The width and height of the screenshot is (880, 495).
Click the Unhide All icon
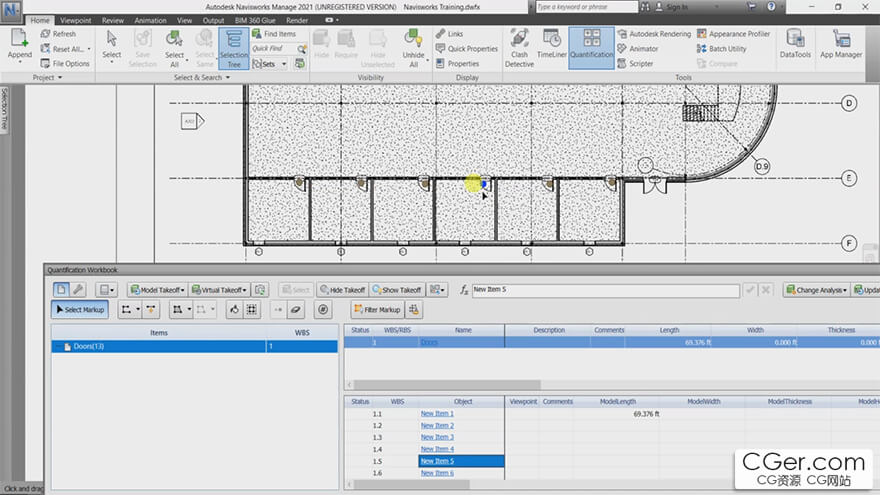point(413,38)
